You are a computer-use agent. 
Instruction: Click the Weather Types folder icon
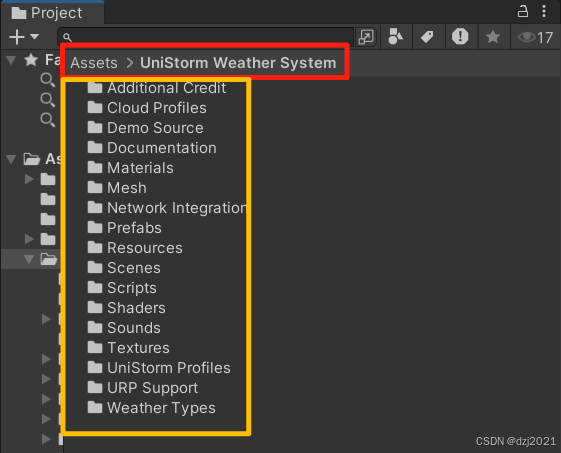pyautogui.click(x=95, y=407)
